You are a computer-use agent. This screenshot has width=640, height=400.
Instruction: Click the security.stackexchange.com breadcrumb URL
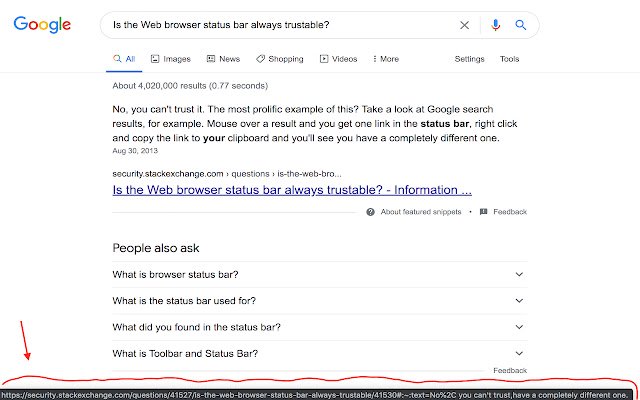tap(227, 174)
